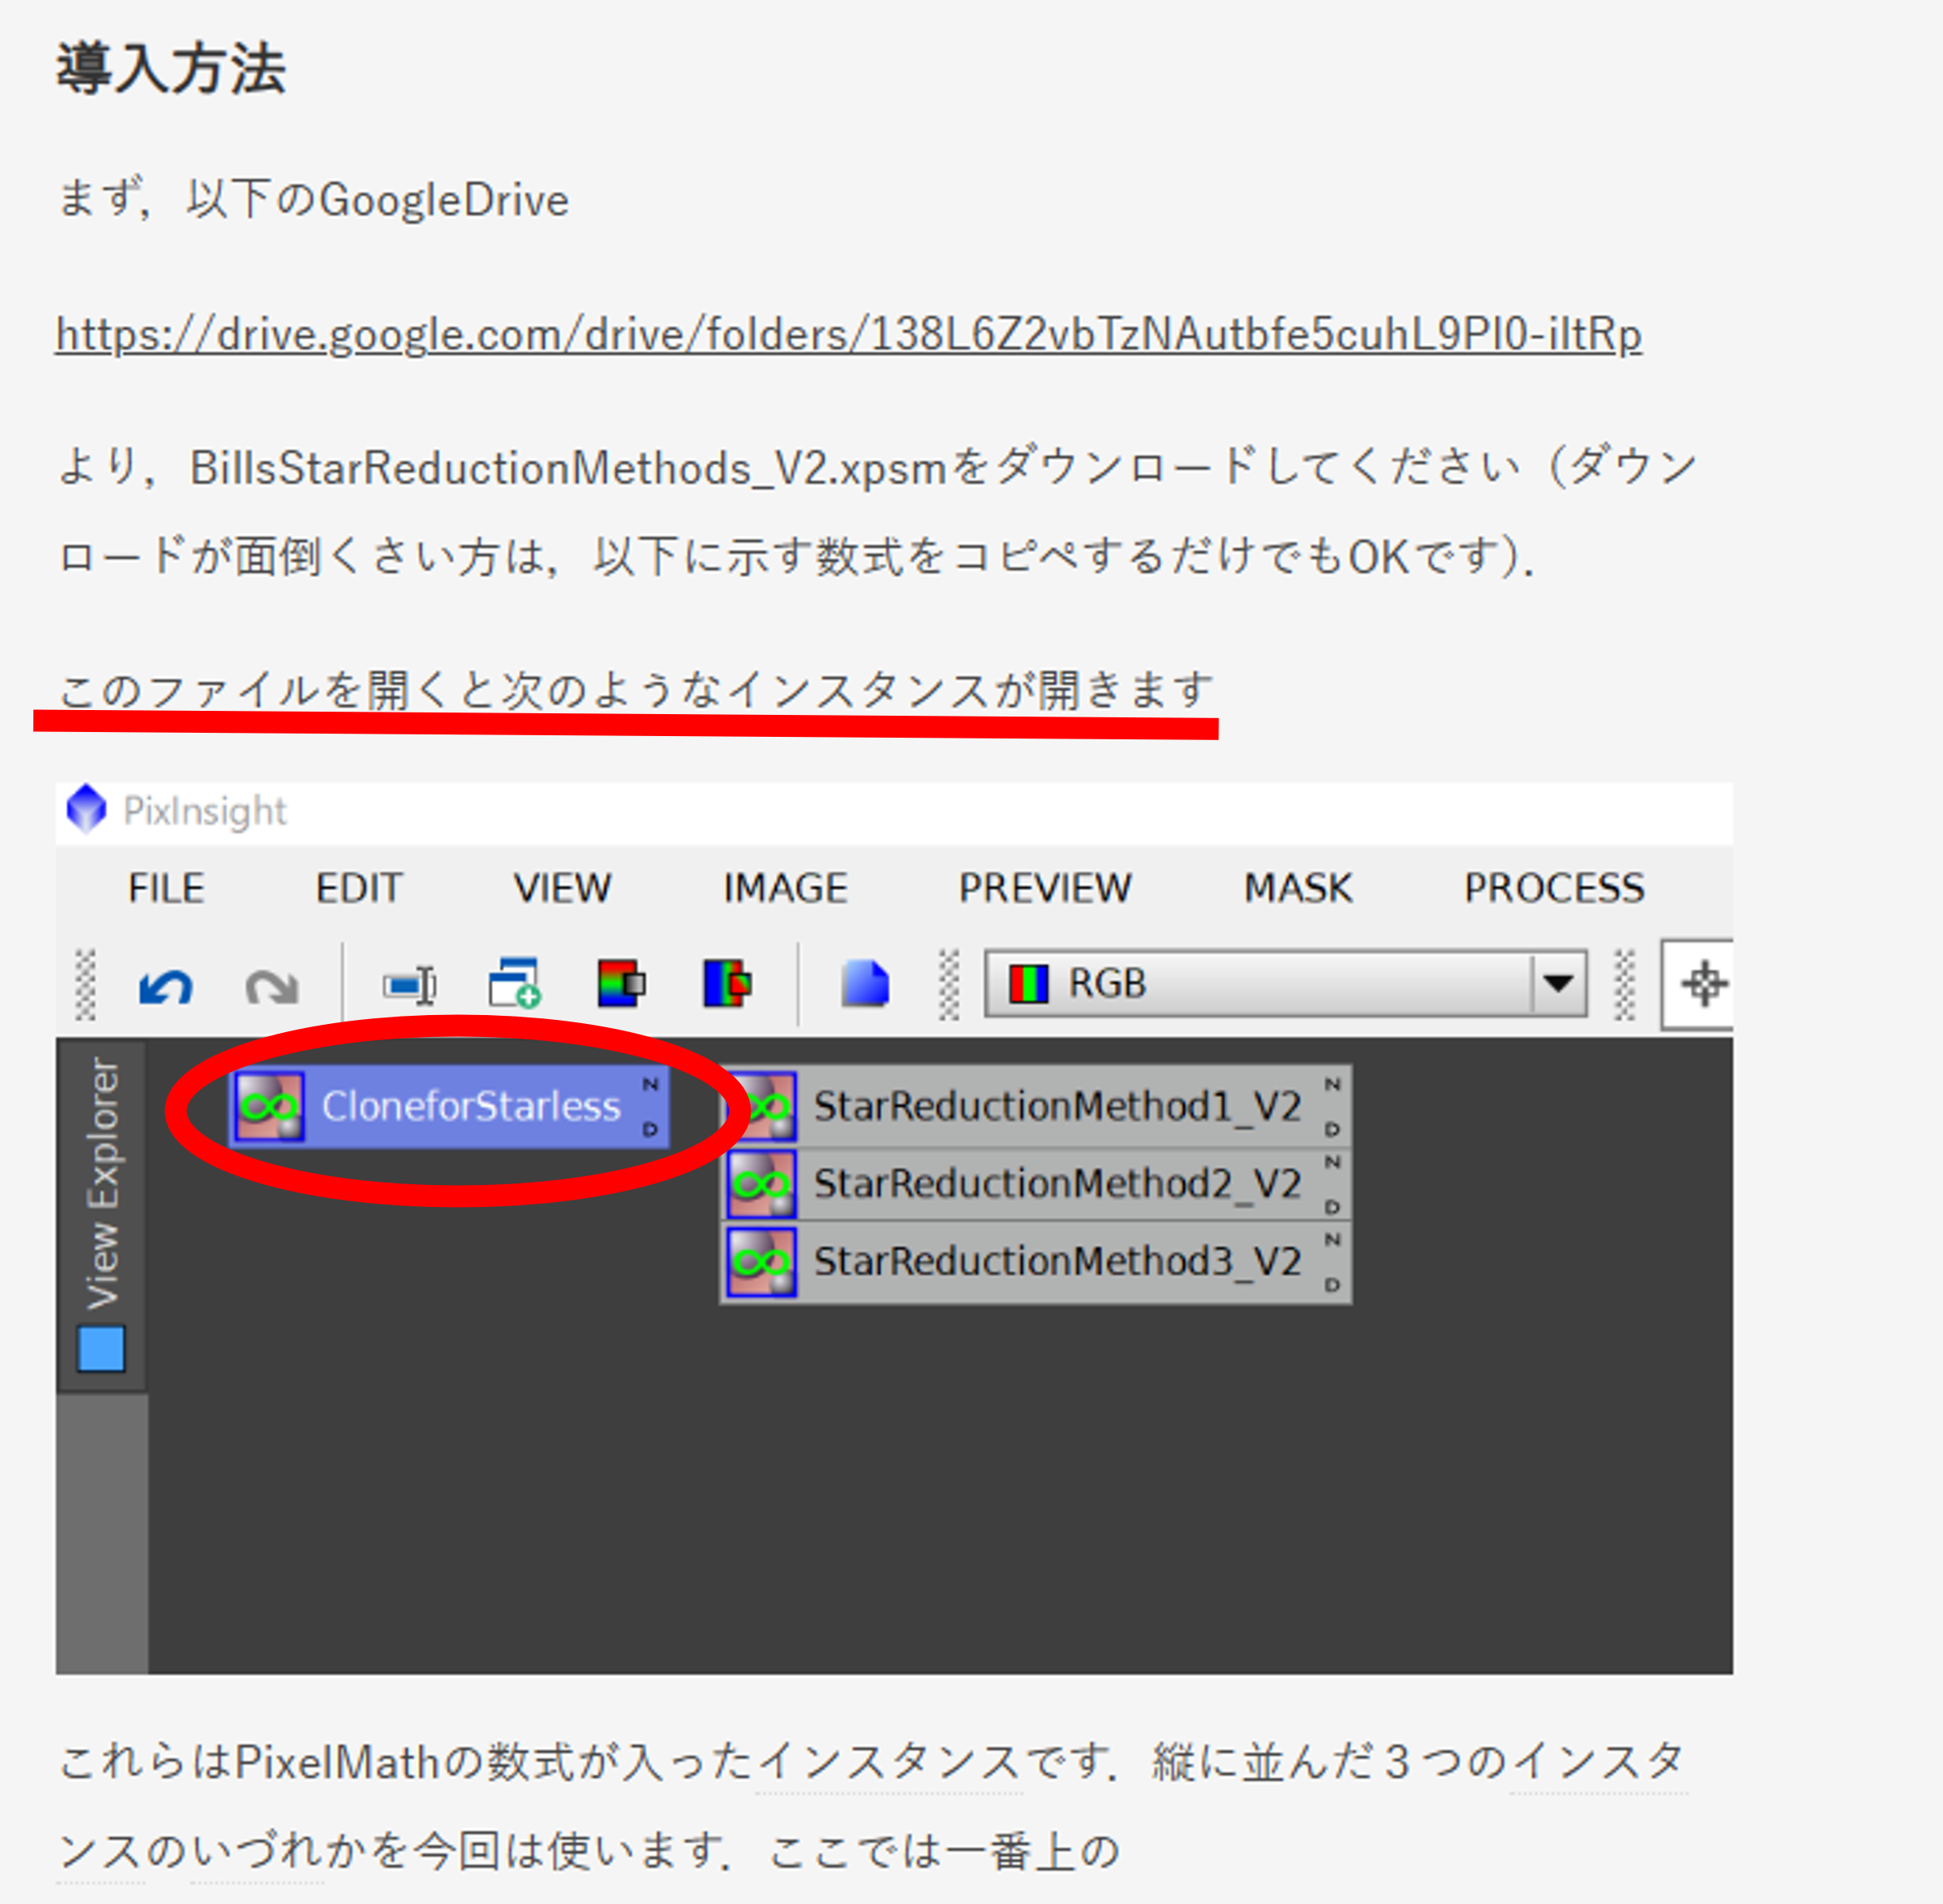Click the extract channels color icon
The height and width of the screenshot is (1904, 1943).
621,983
